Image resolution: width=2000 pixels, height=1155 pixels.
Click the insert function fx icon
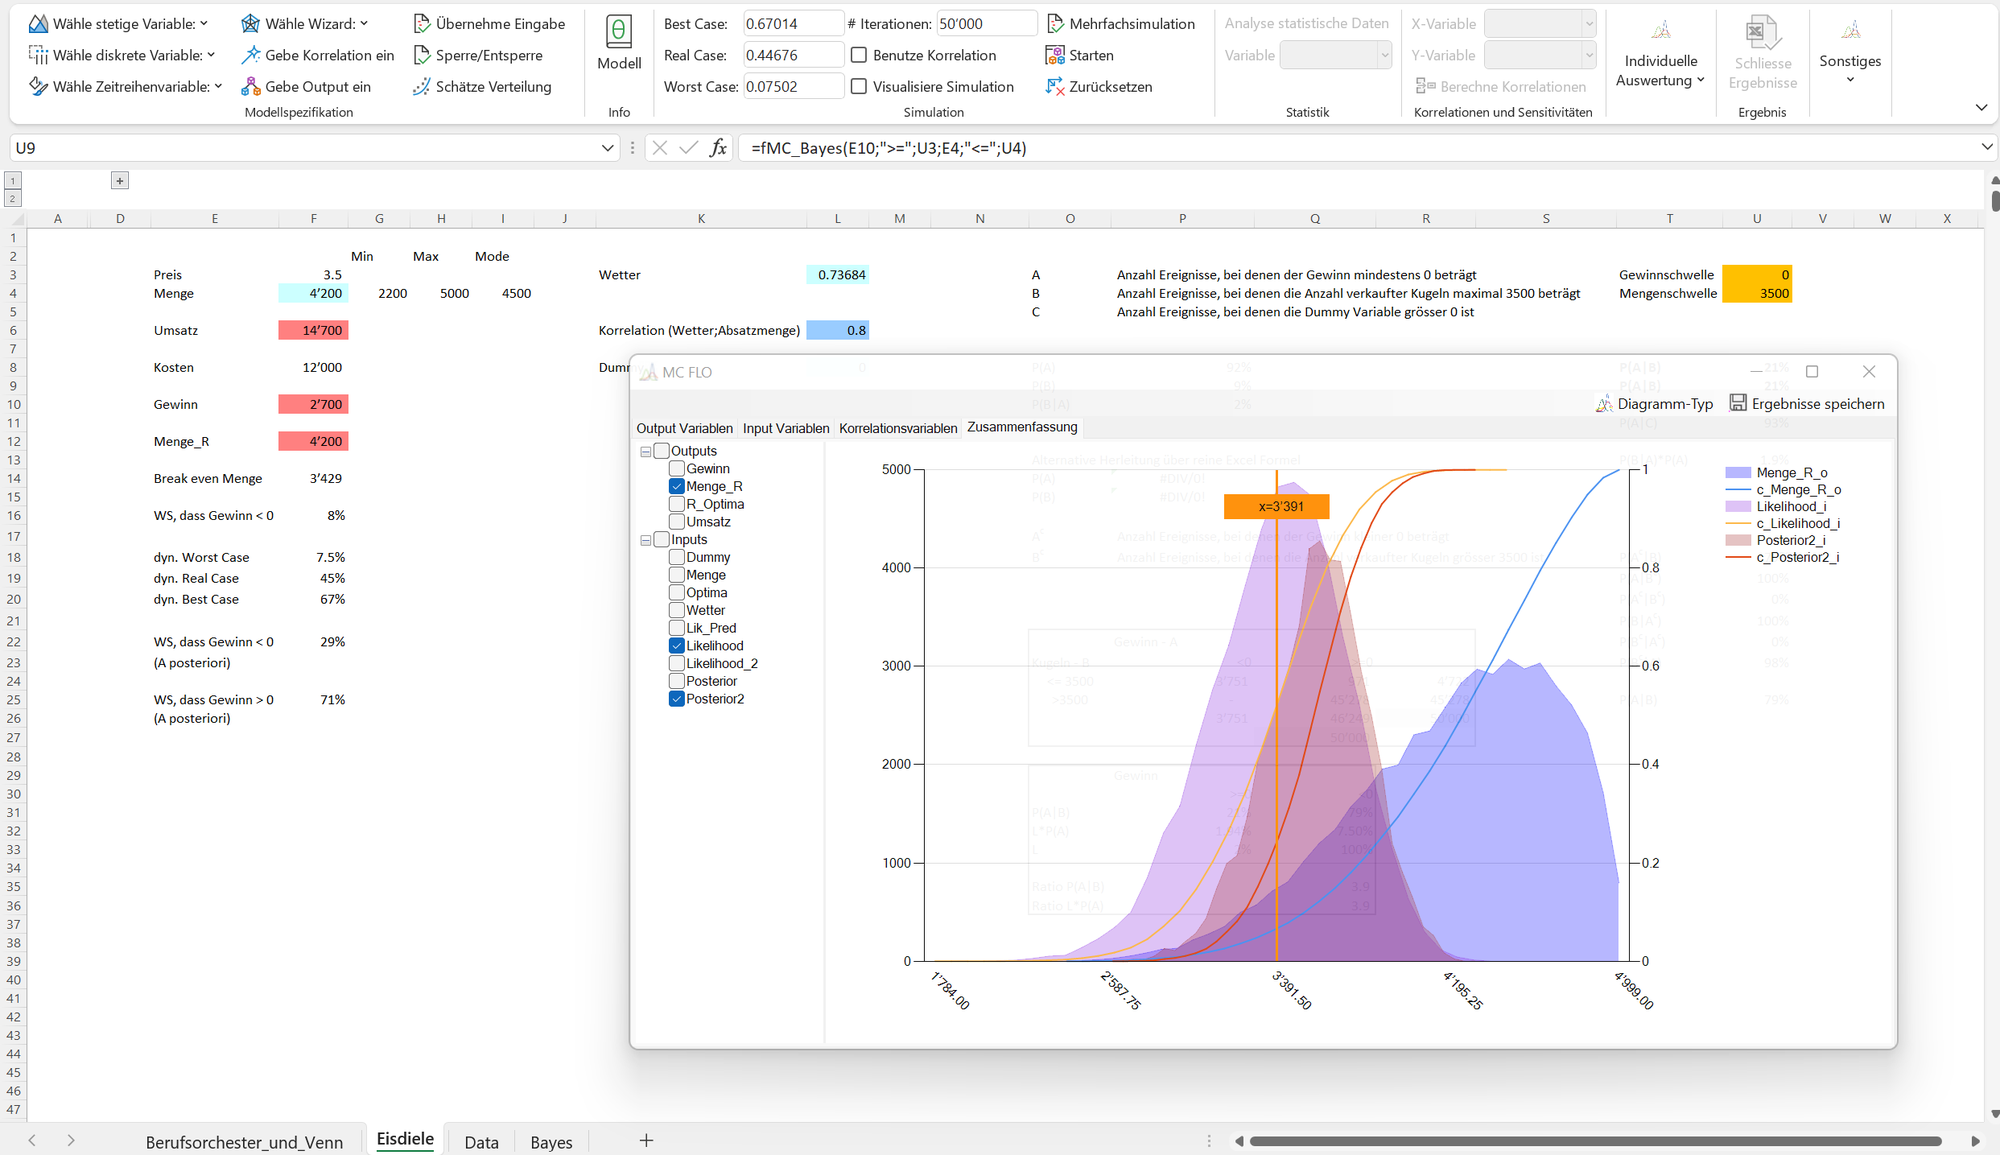point(718,148)
